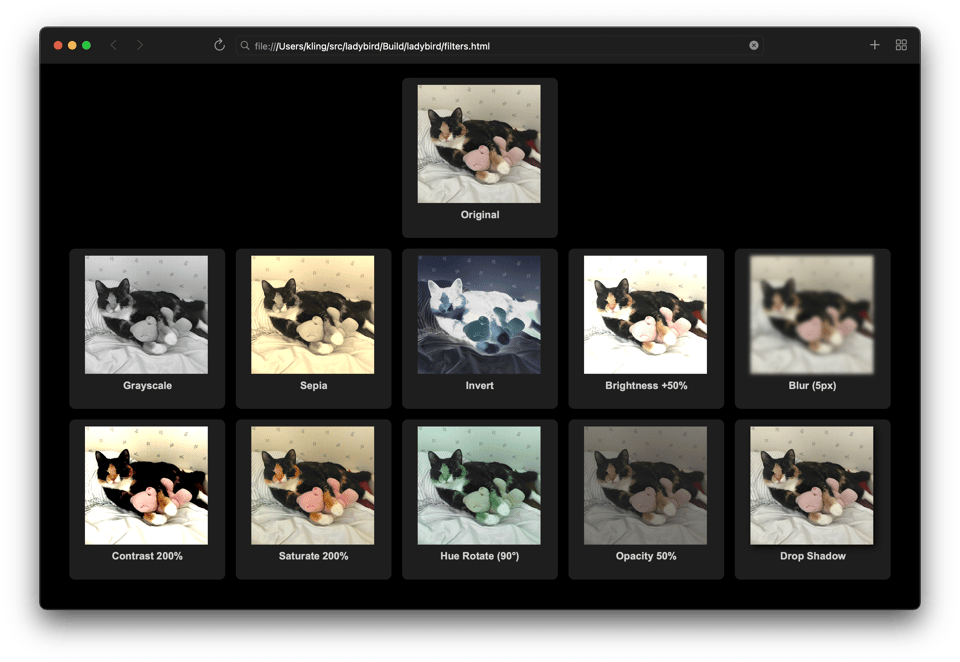
Task: Click the Opacity 50% preview
Action: [646, 485]
